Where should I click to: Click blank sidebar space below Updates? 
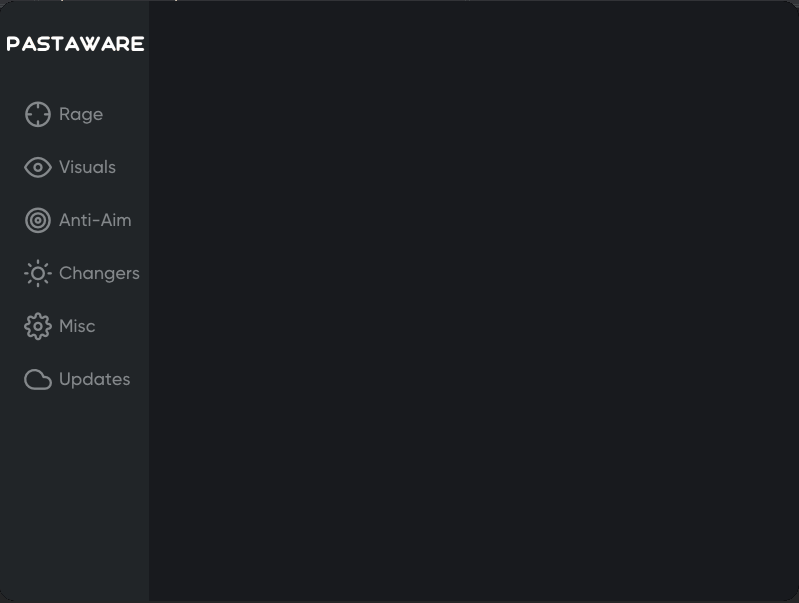pyautogui.click(x=74, y=490)
